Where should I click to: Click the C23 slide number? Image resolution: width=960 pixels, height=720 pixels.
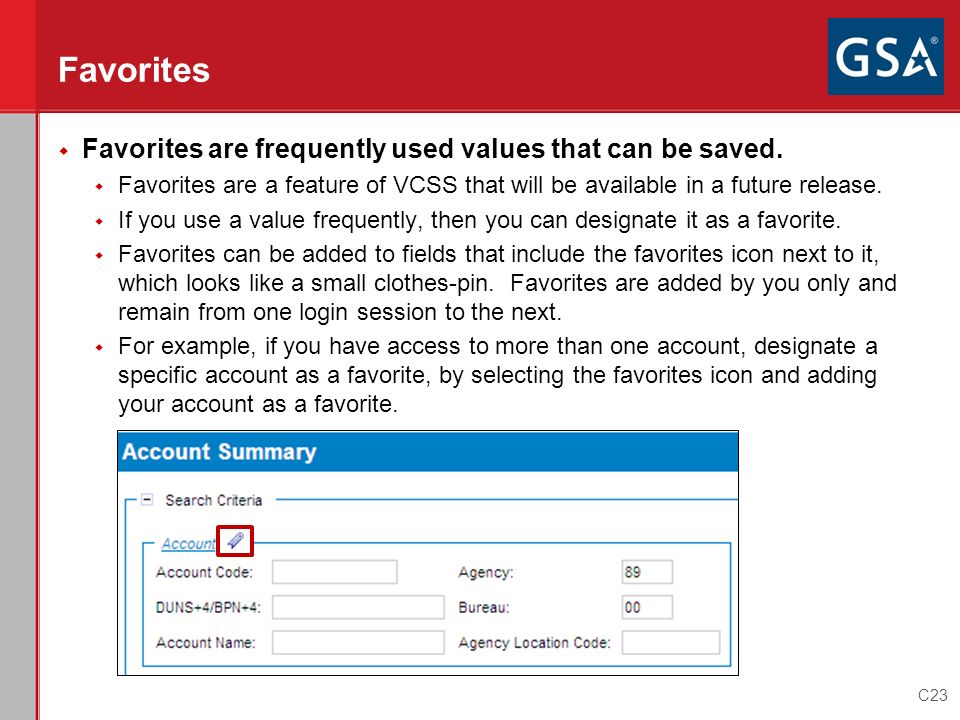click(932, 696)
